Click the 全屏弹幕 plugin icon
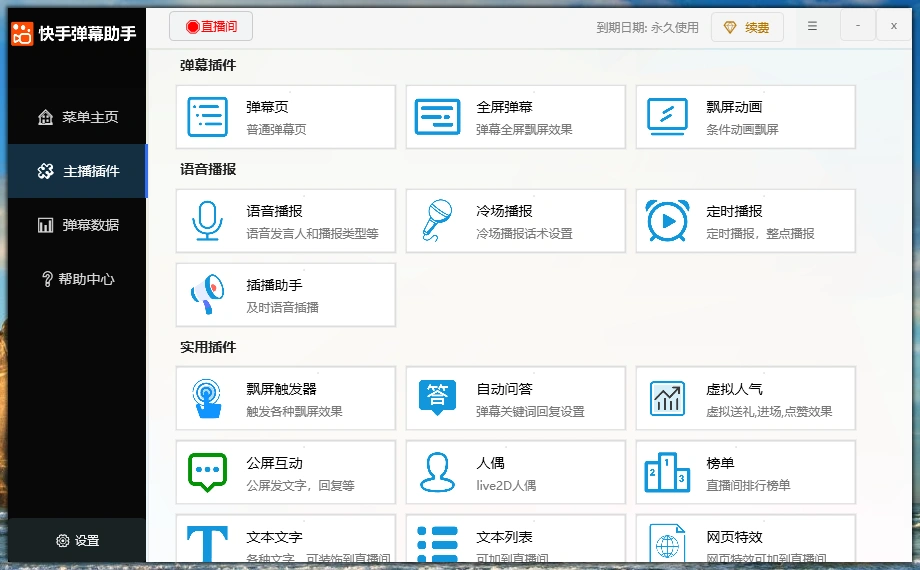This screenshot has height=570, width=920. [437, 117]
